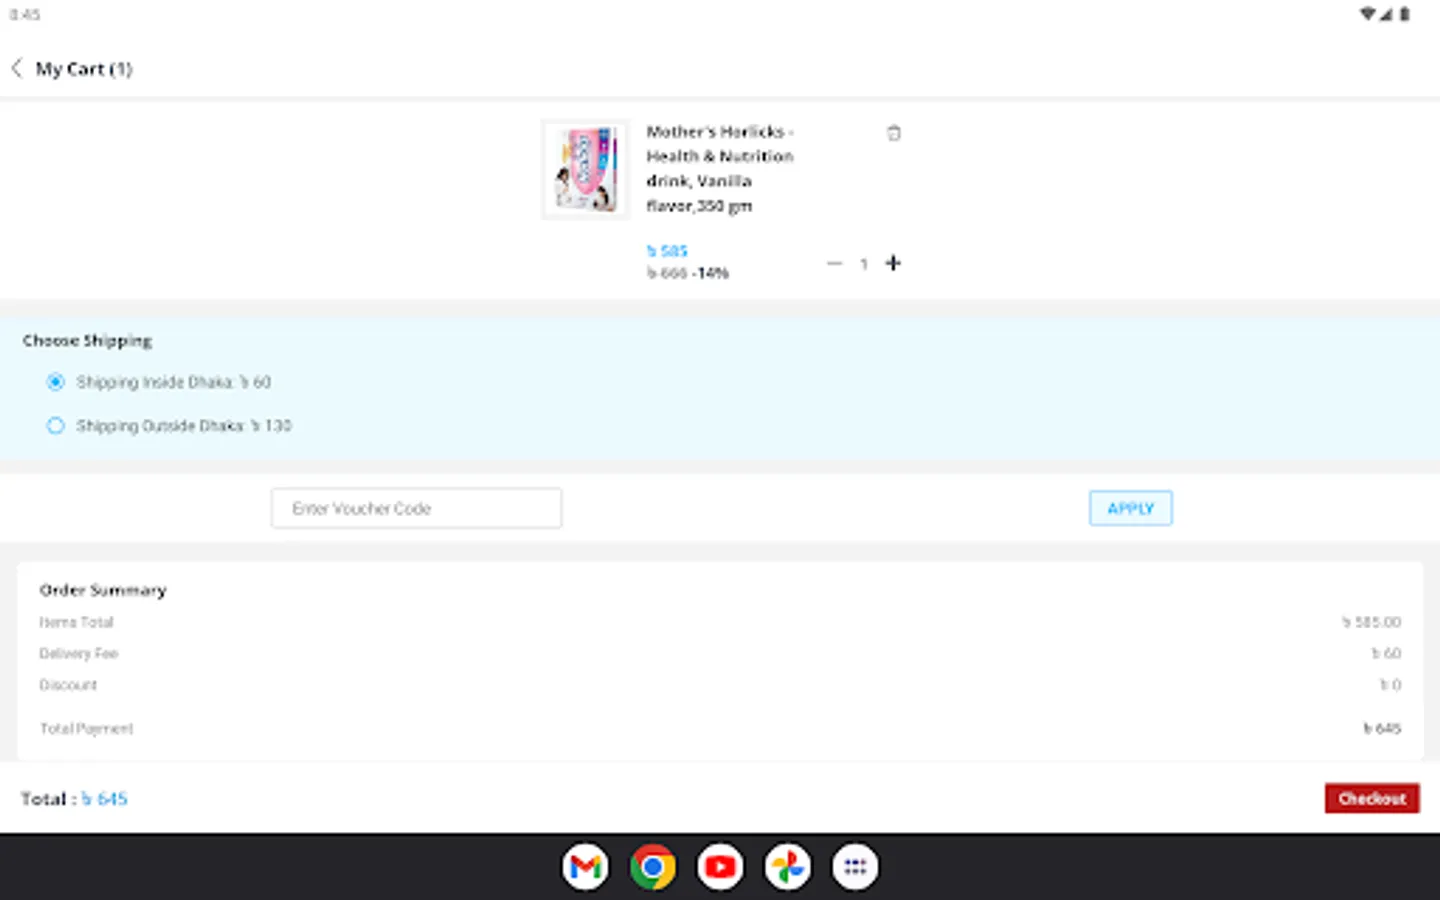This screenshot has height=900, width=1440.
Task: Select the quantity number 1
Action: click(x=864, y=264)
